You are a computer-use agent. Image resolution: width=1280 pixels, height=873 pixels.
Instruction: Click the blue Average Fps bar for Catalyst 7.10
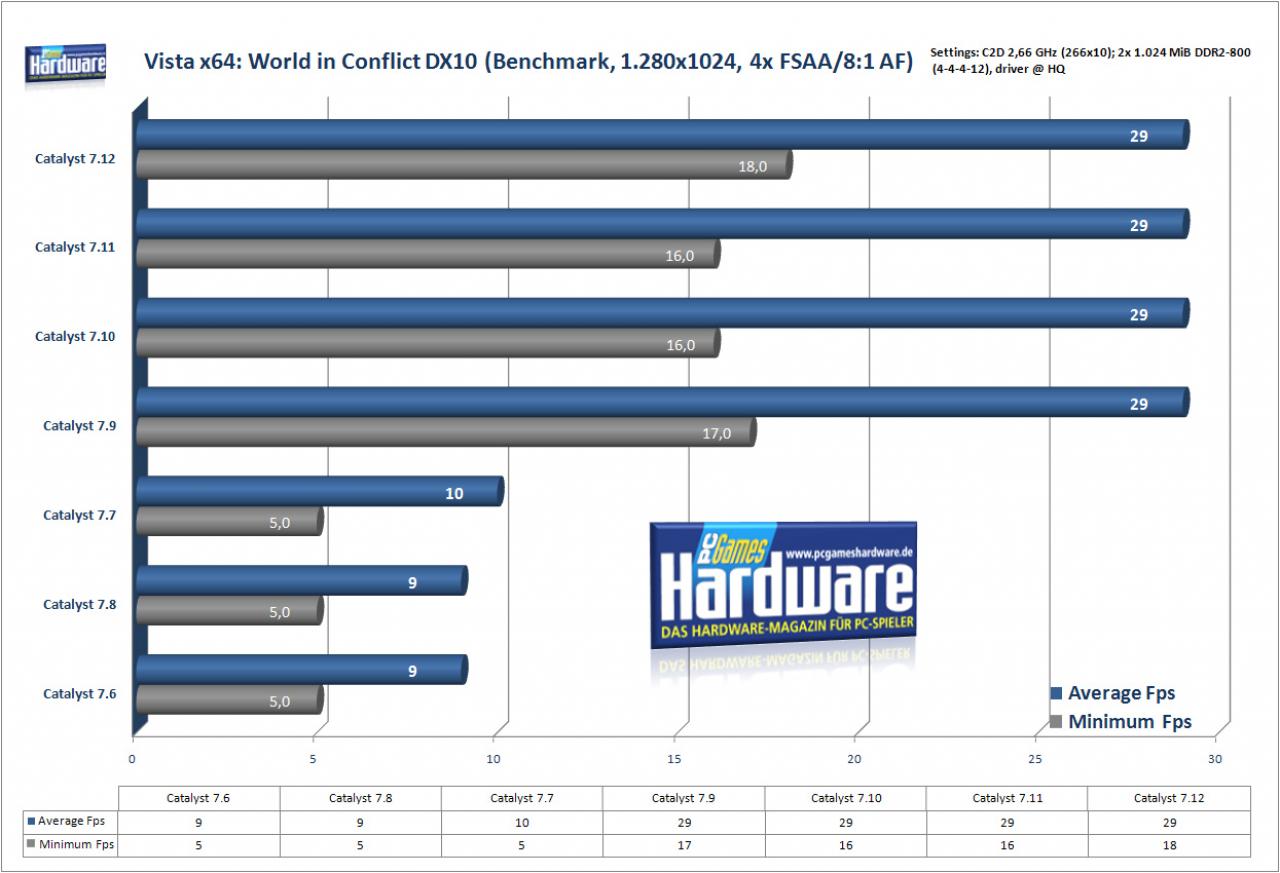[662, 313]
